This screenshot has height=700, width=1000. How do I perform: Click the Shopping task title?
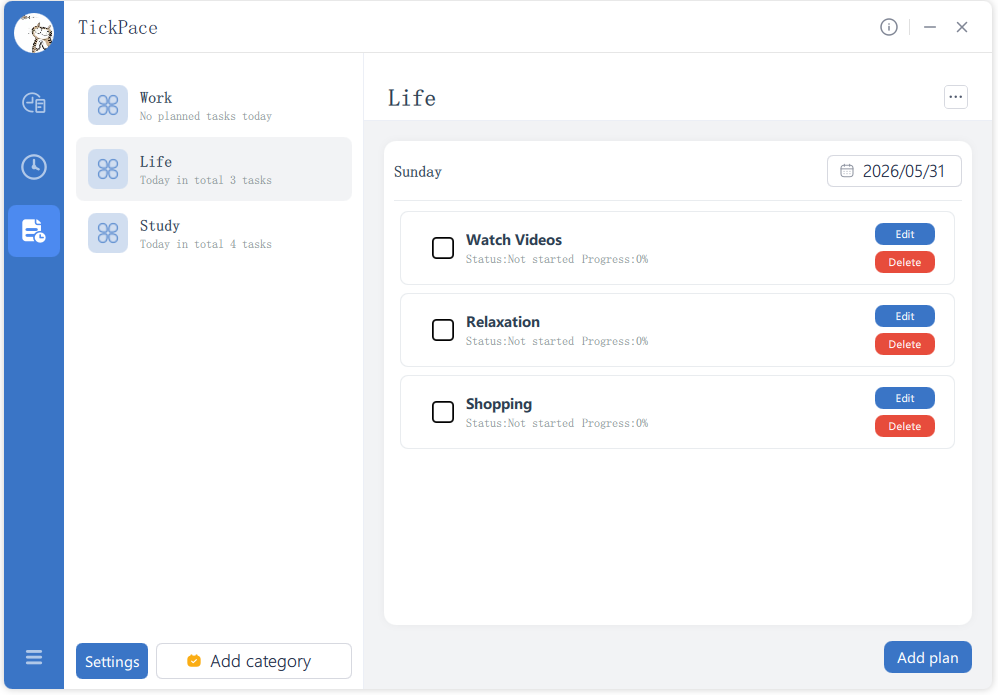pos(499,404)
